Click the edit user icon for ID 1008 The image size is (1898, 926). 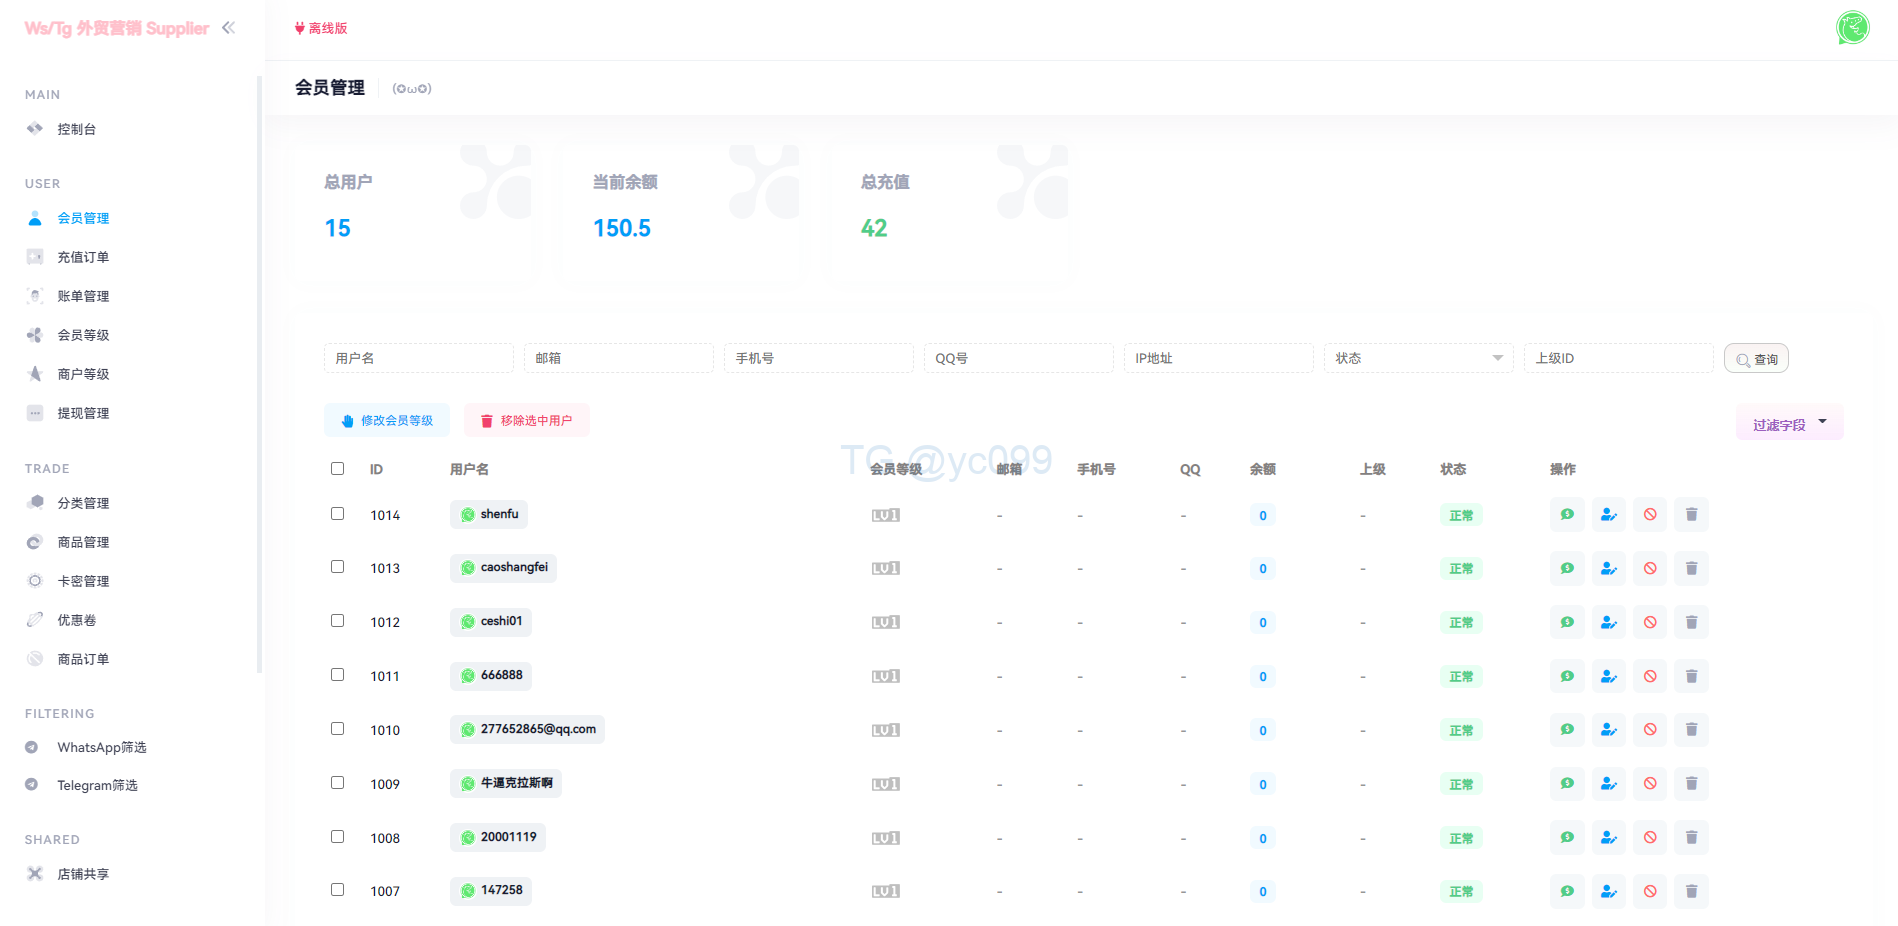point(1608,838)
